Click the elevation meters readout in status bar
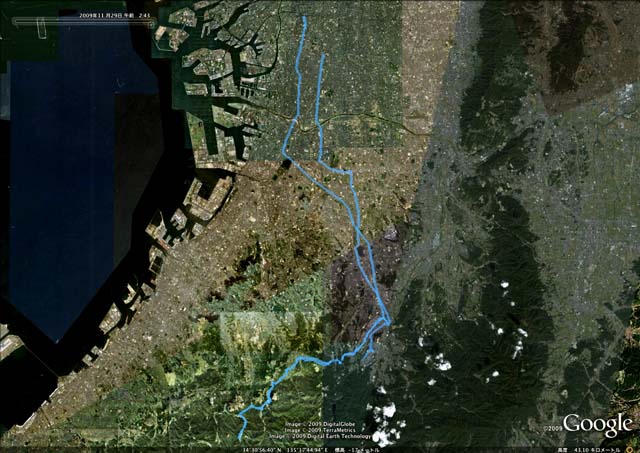The width and height of the screenshot is (640, 453). point(356,450)
